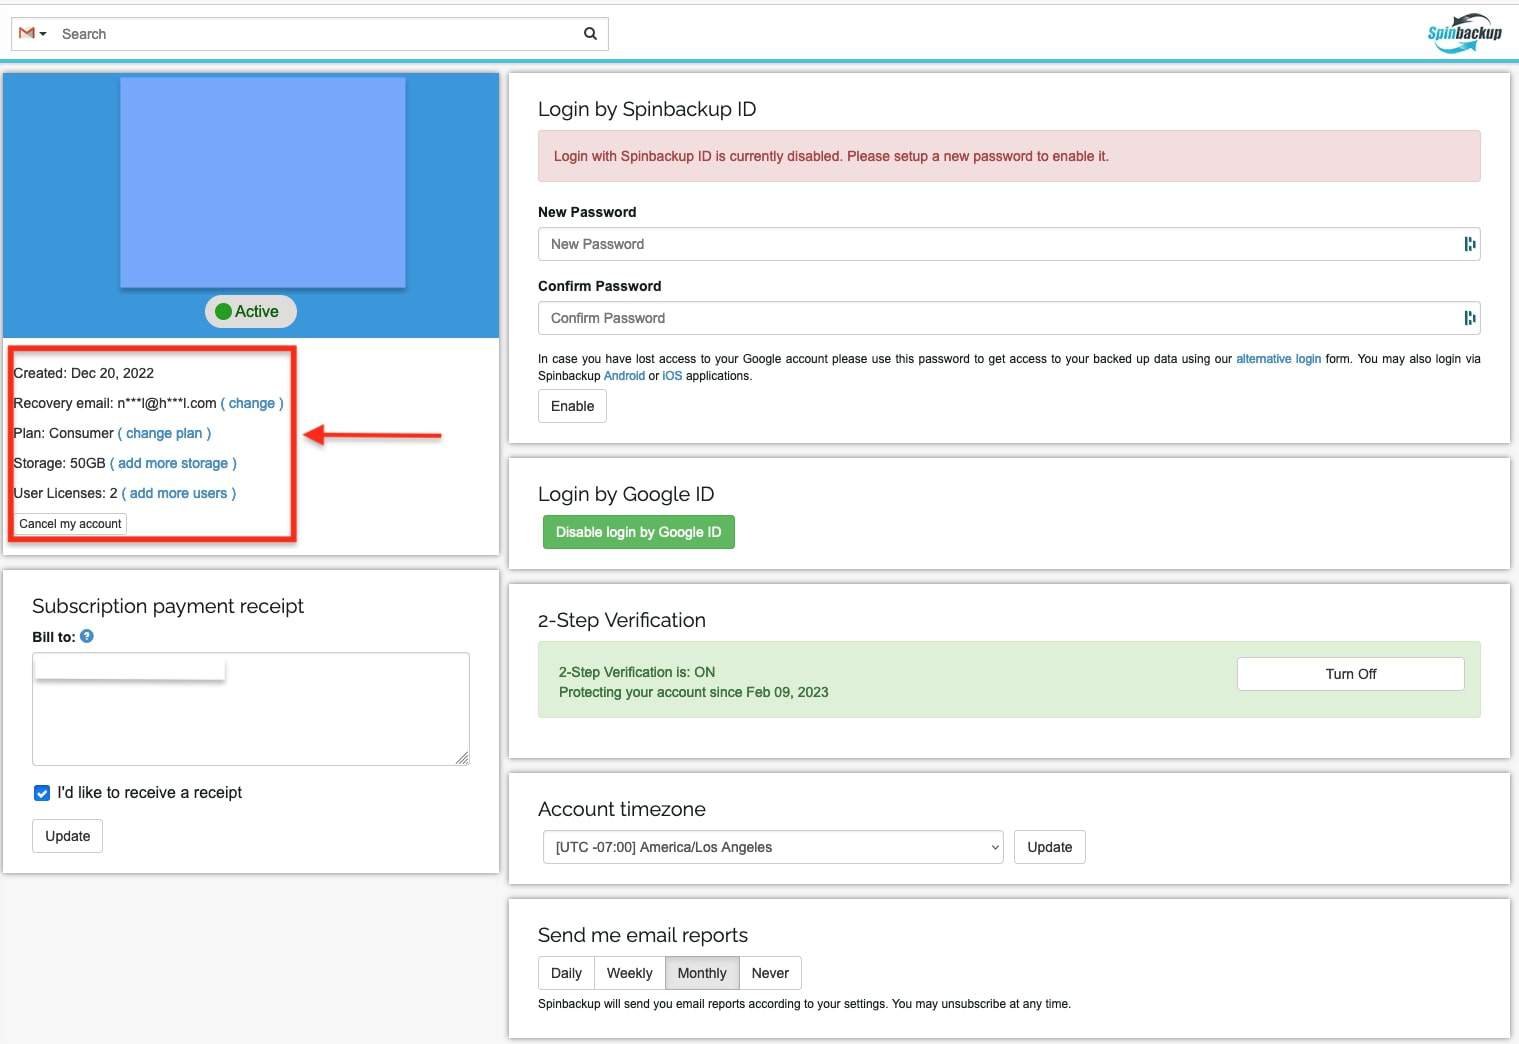Click '2-Step Verification is: ON' text

(x=637, y=672)
